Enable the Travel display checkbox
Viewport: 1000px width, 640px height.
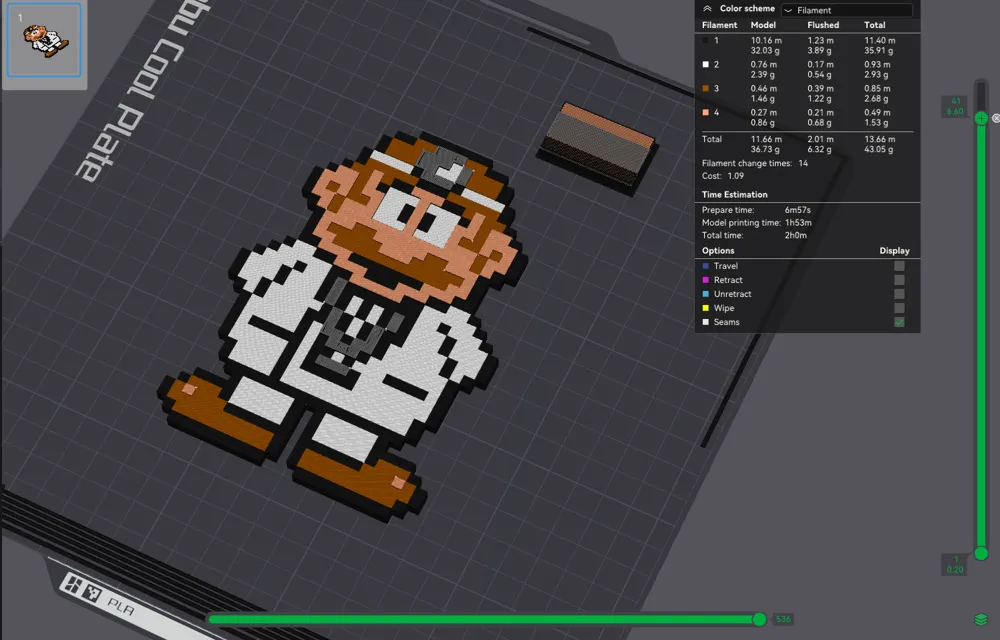pos(899,266)
